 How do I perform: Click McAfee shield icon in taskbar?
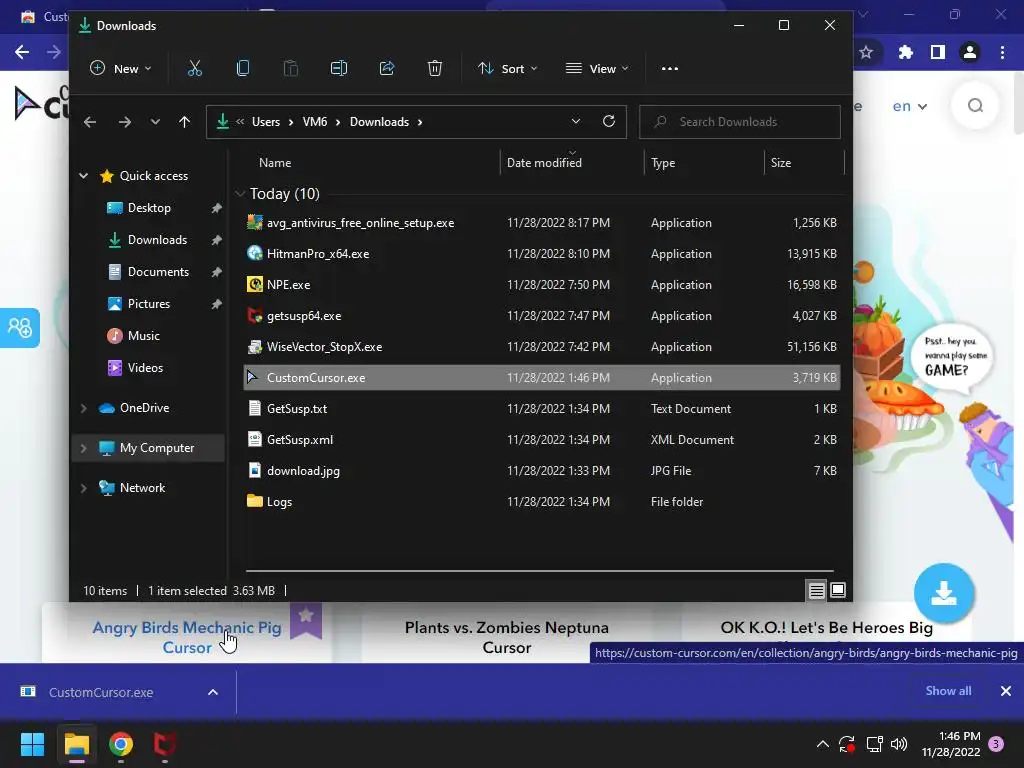[x=165, y=744]
